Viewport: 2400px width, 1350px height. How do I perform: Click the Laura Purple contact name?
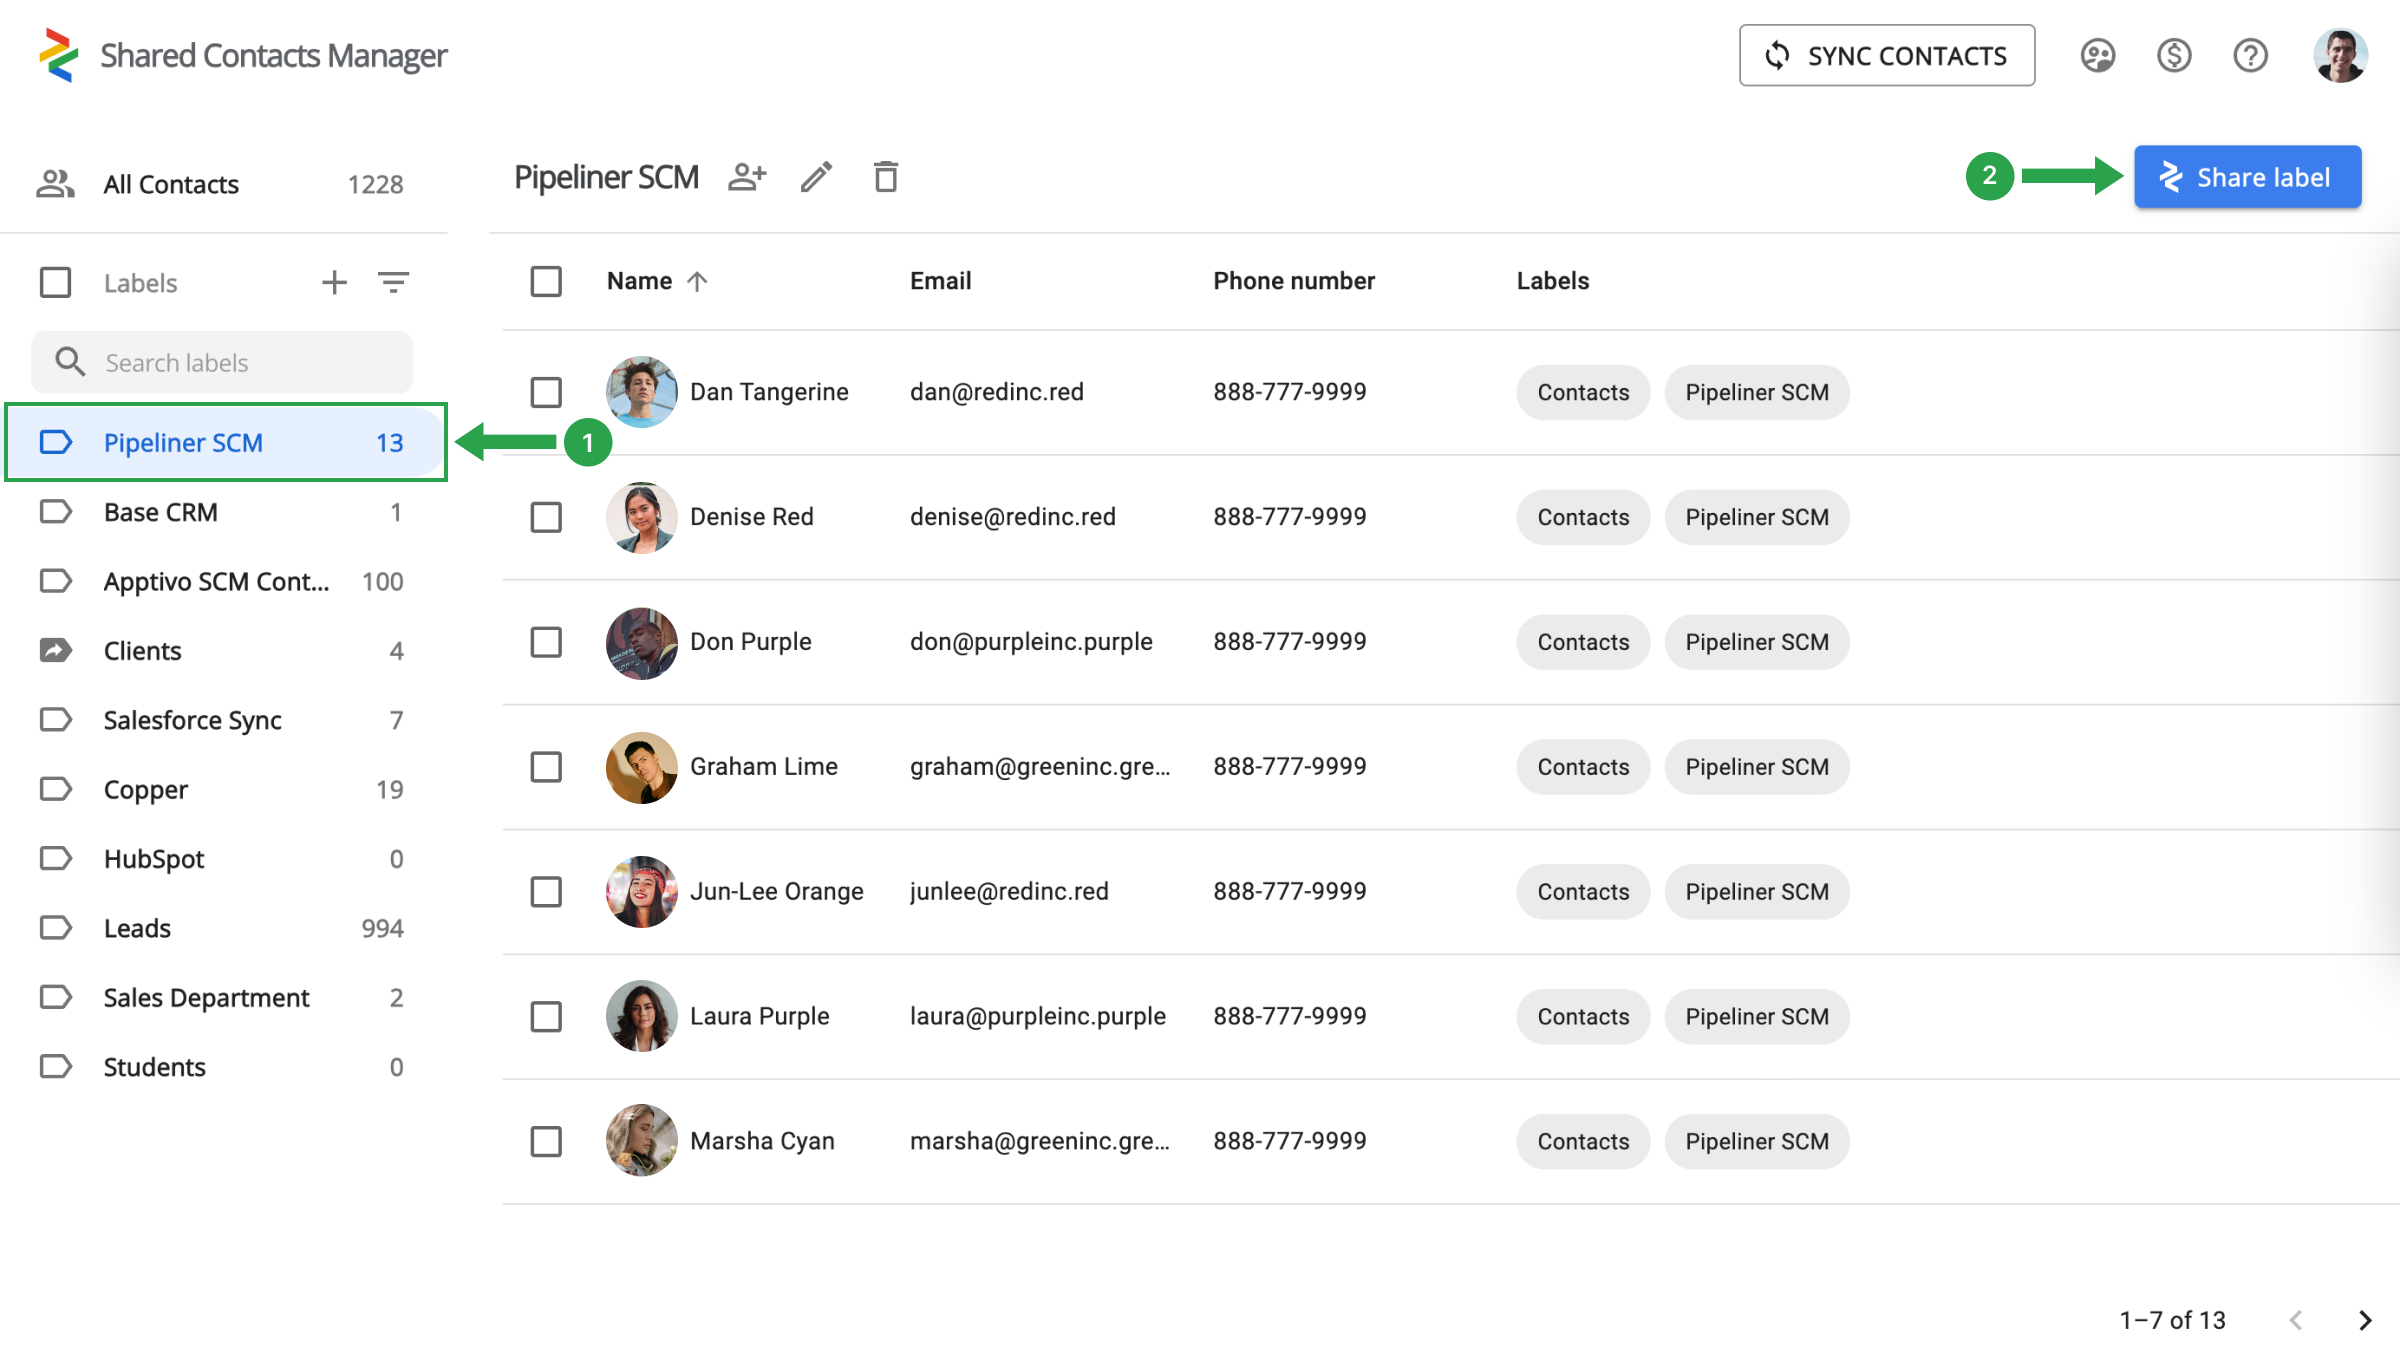[759, 1016]
